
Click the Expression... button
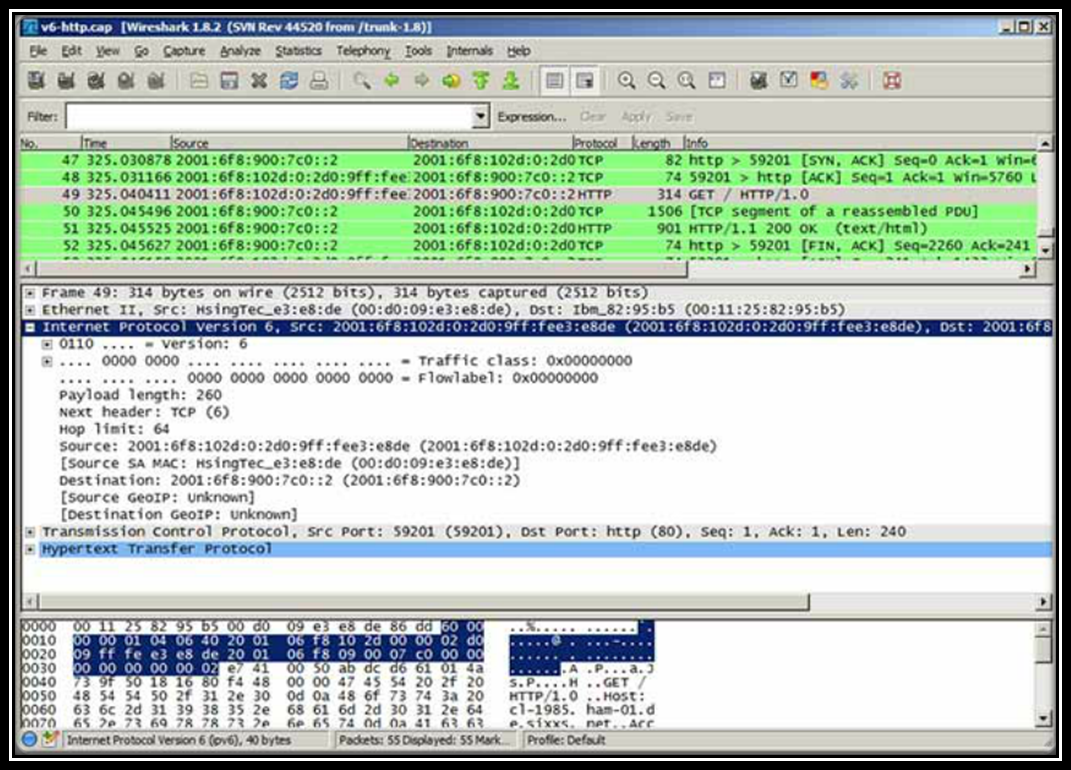(531, 117)
